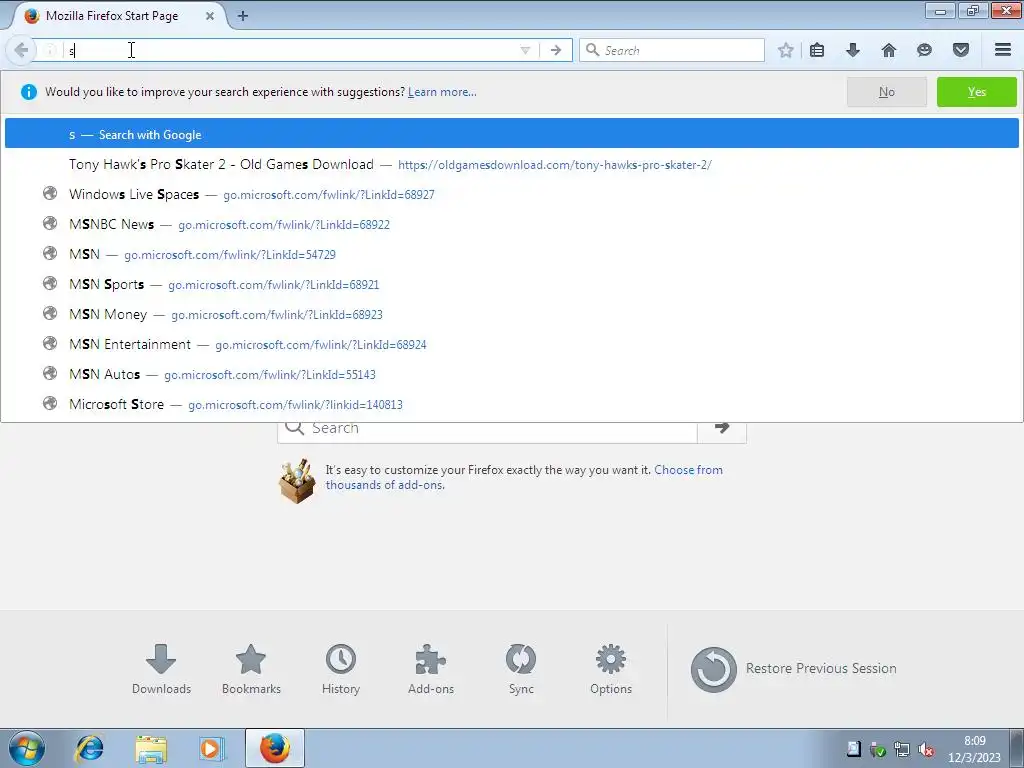Choose 's — Search with Google' suggestion
The height and width of the screenshot is (768, 1024).
511,135
